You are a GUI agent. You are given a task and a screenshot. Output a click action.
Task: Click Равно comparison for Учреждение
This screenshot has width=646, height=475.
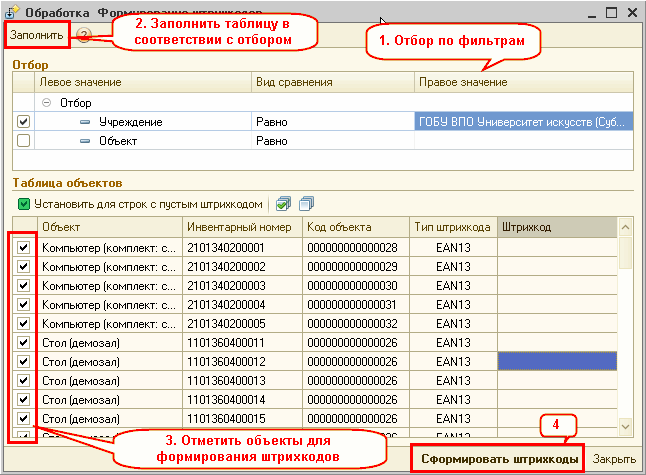pos(333,122)
